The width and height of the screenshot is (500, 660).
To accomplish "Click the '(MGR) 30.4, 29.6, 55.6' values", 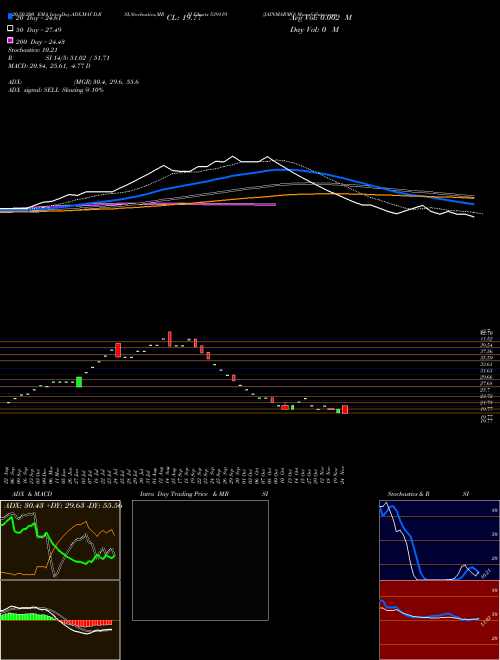I will click(106, 82).
